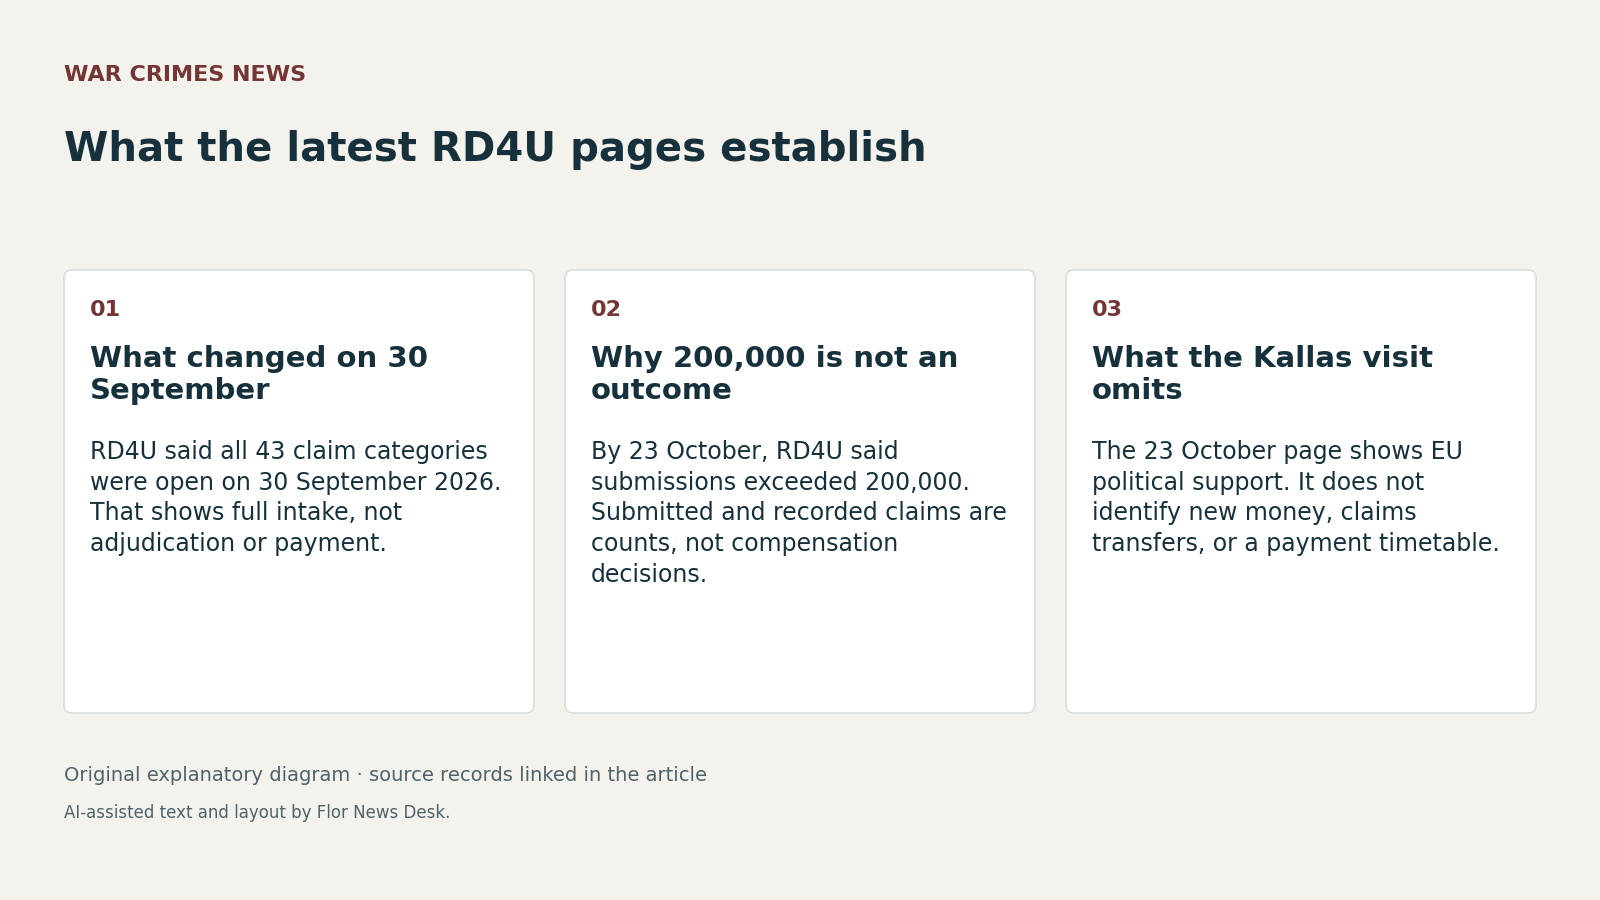Click the 'Original explanatory diagram' source note
1600x900 pixels.
pos(385,775)
